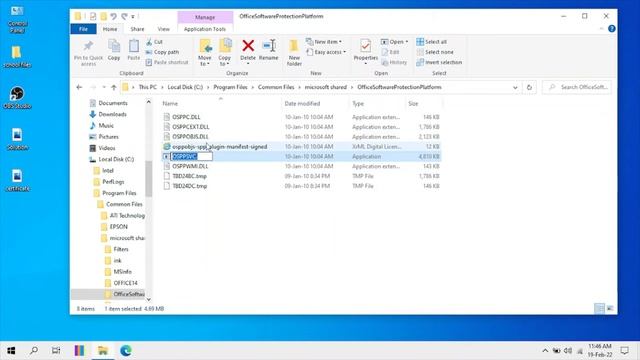The image size is (640, 360).
Task: Open recent locations dropdown arrow
Action: [104, 87]
